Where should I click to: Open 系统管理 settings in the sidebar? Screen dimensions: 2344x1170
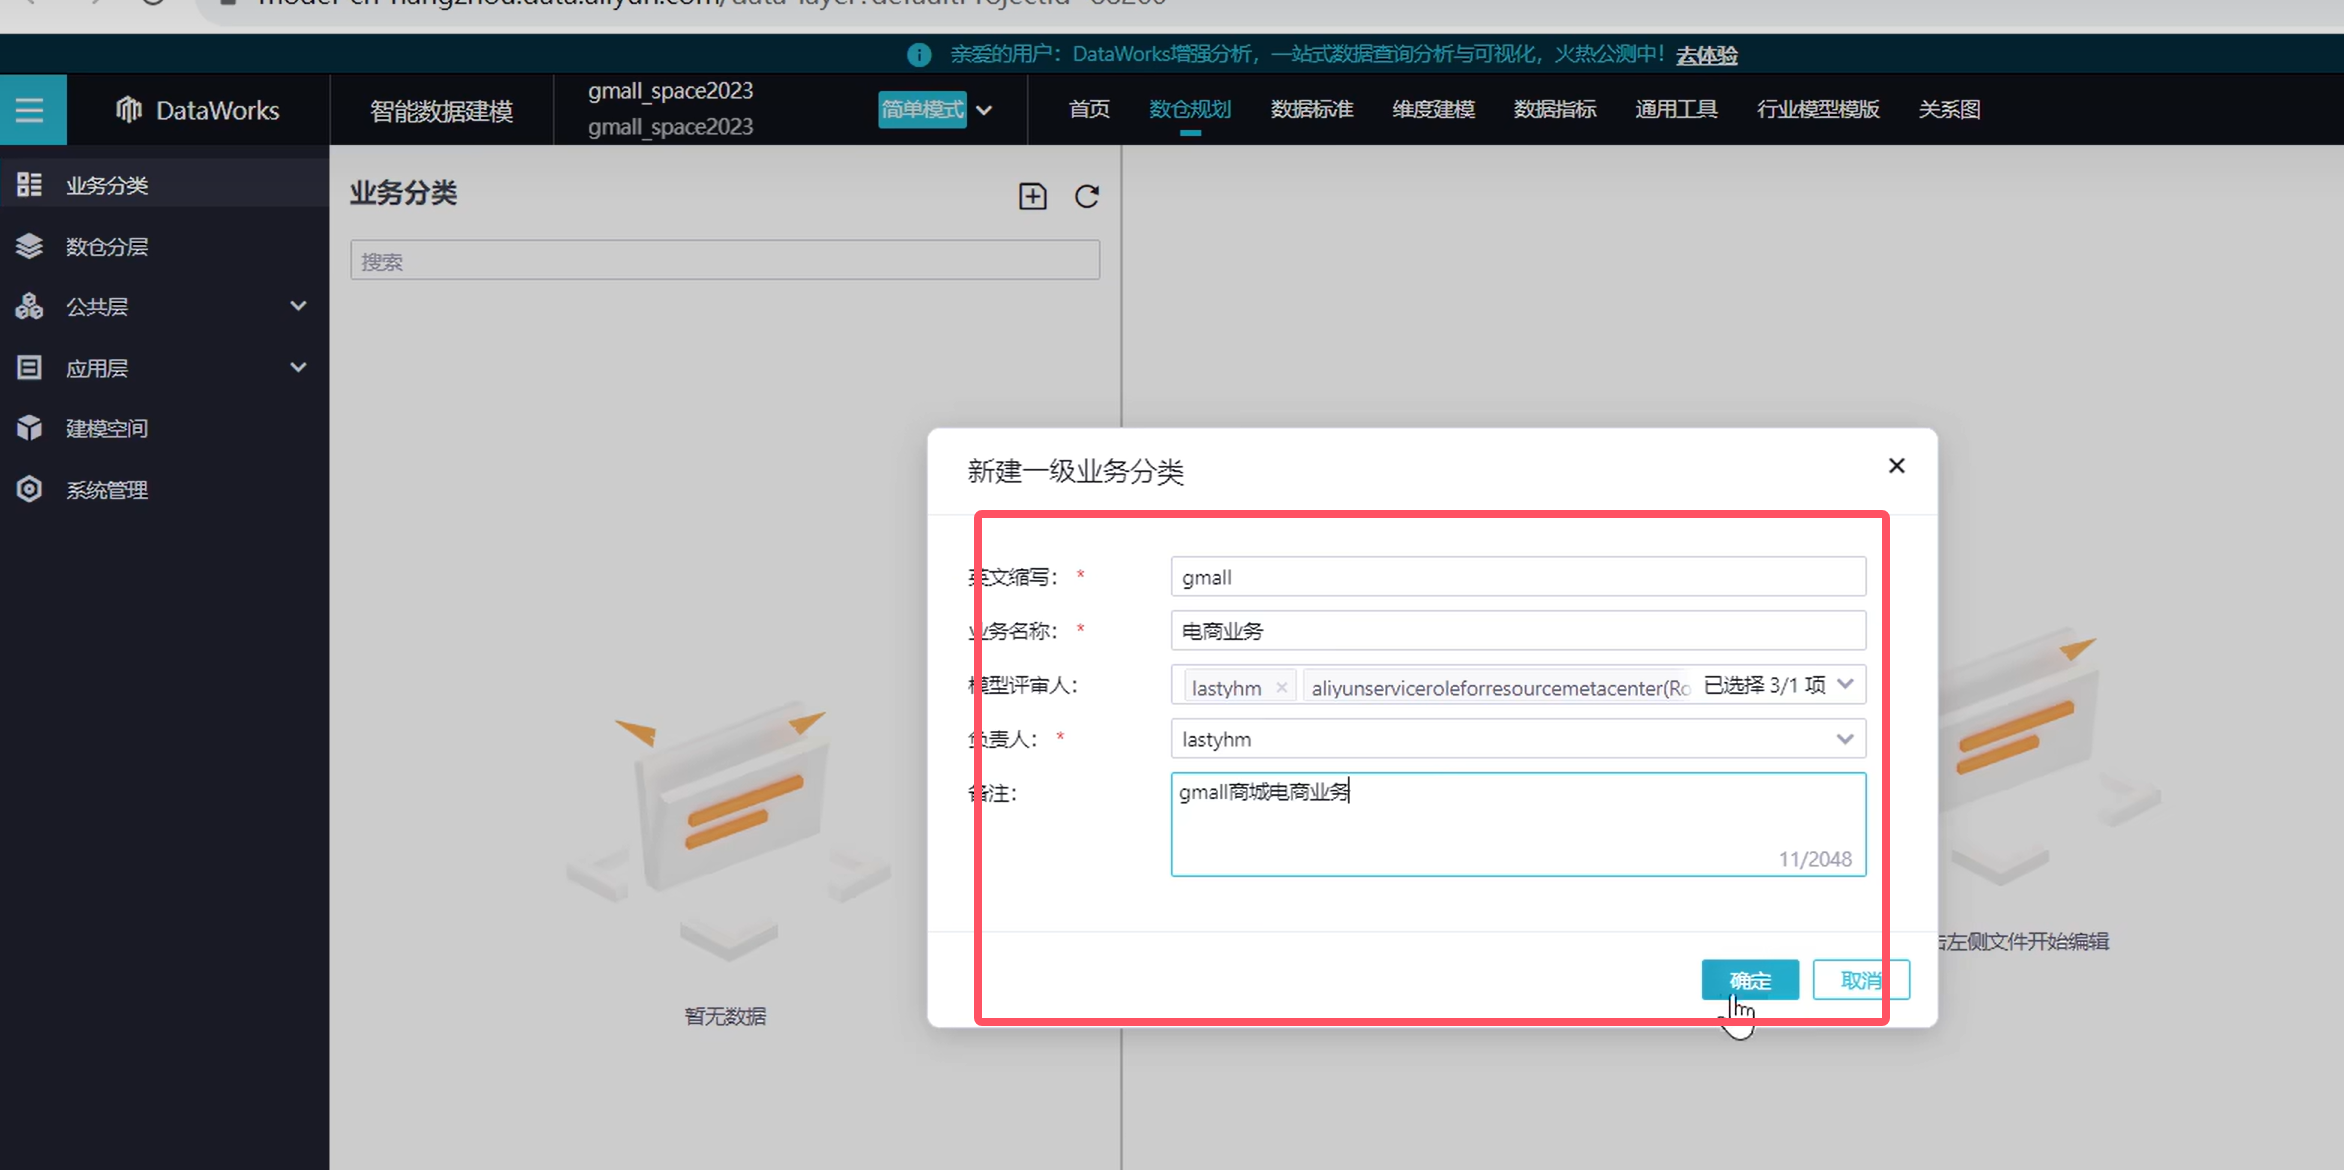coord(107,490)
